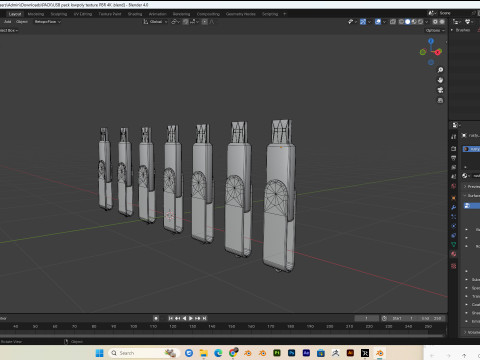The width and height of the screenshot is (480, 360).
Task: Toggle viewport overlays display
Action: tap(378, 22)
